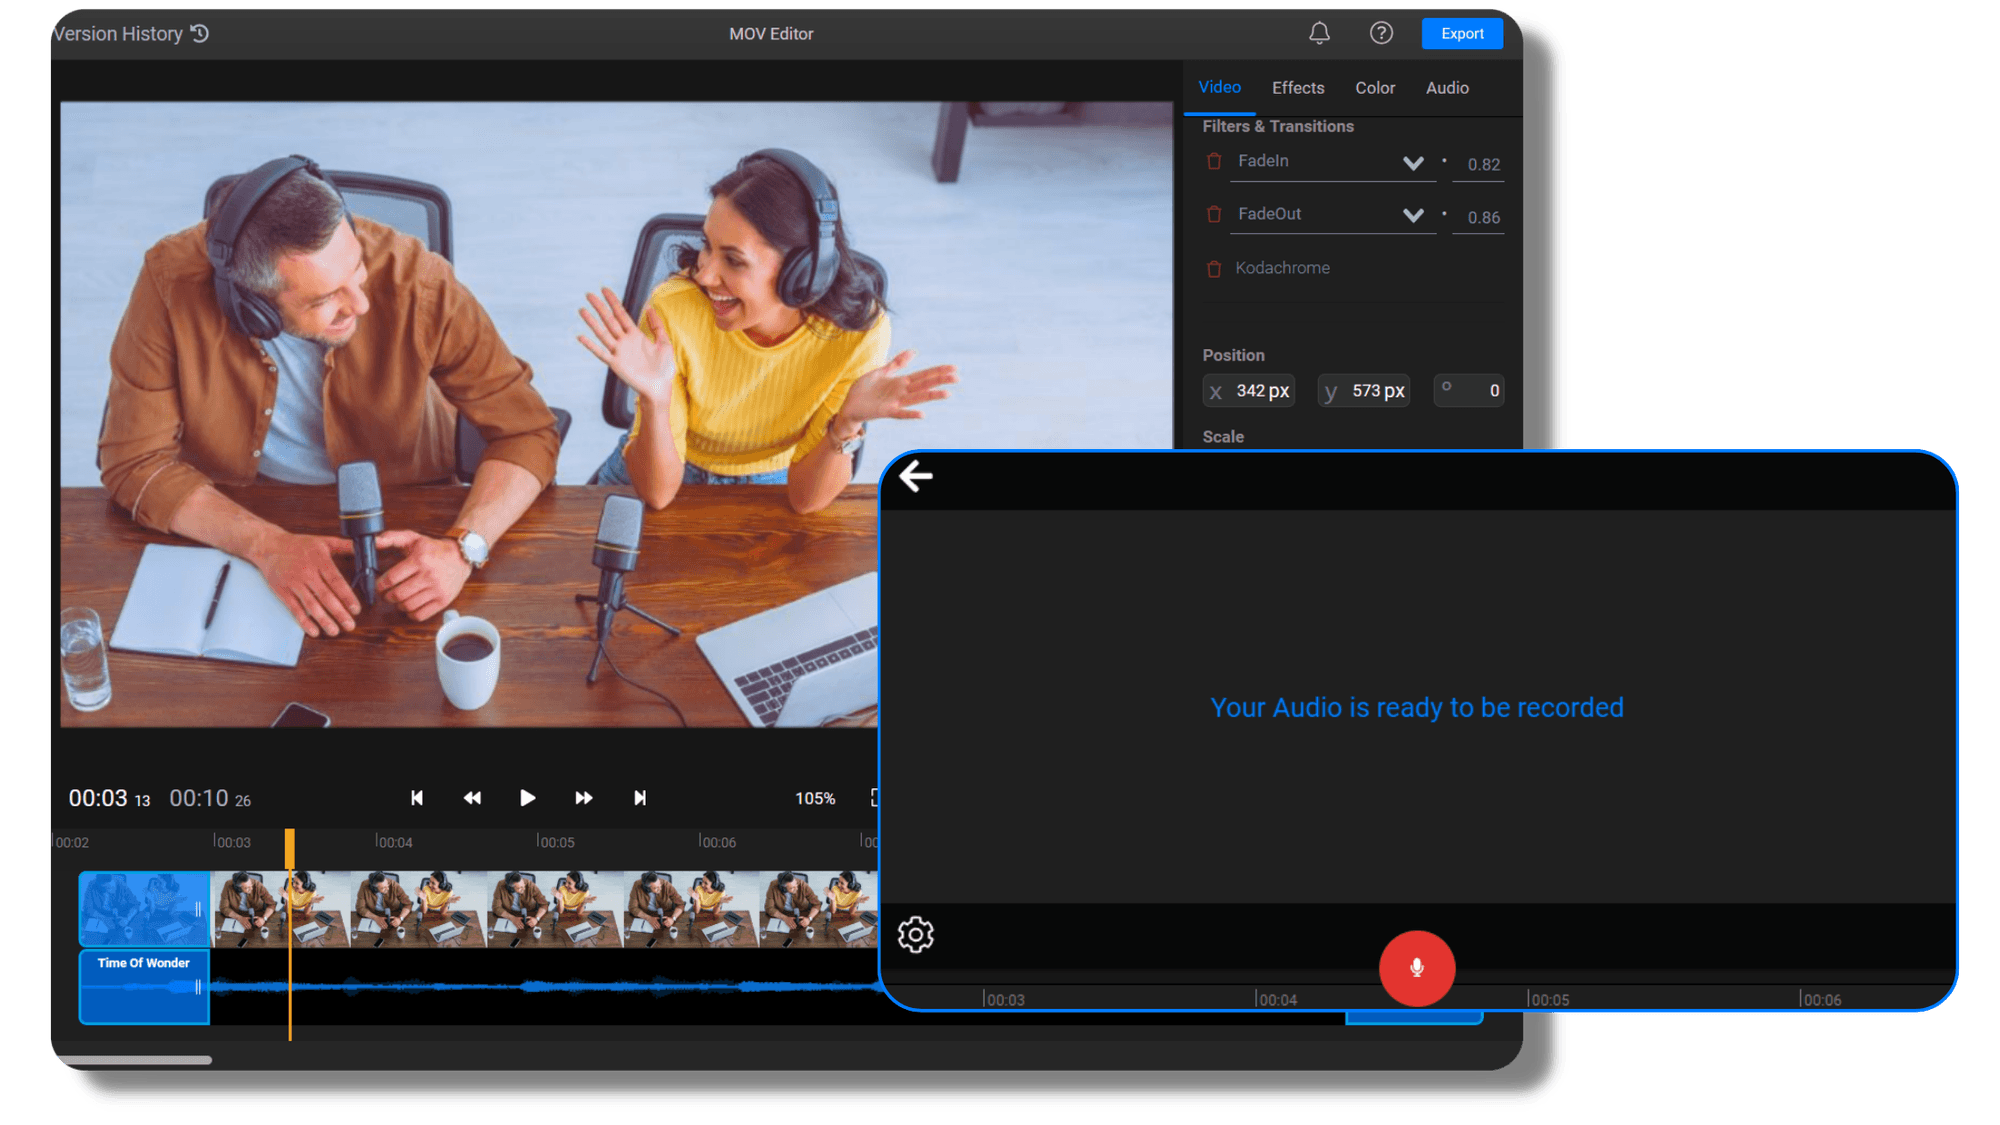Delete the FadeOut filter with trash icon
The width and height of the screenshot is (2000, 1125).
click(1214, 214)
